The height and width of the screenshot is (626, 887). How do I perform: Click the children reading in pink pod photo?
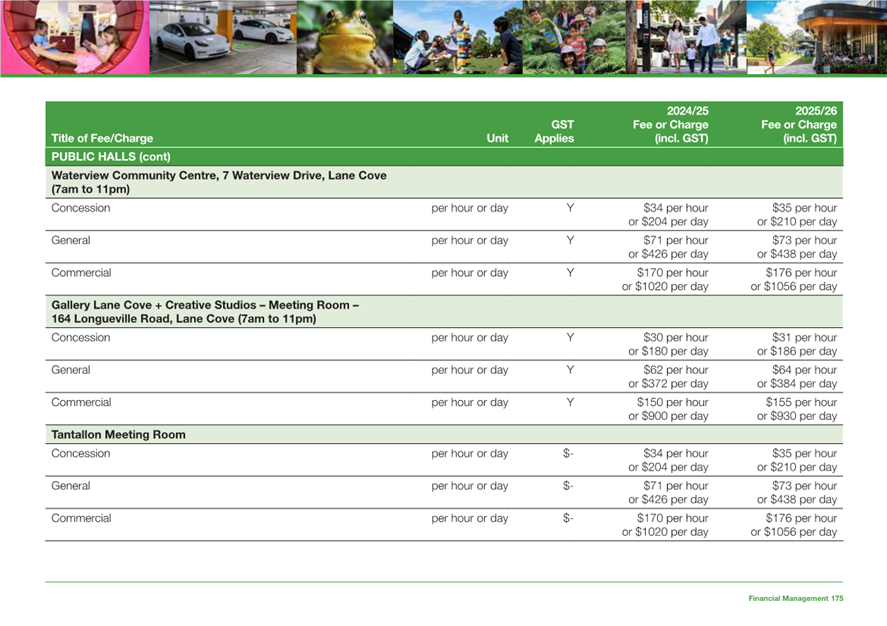pos(75,37)
